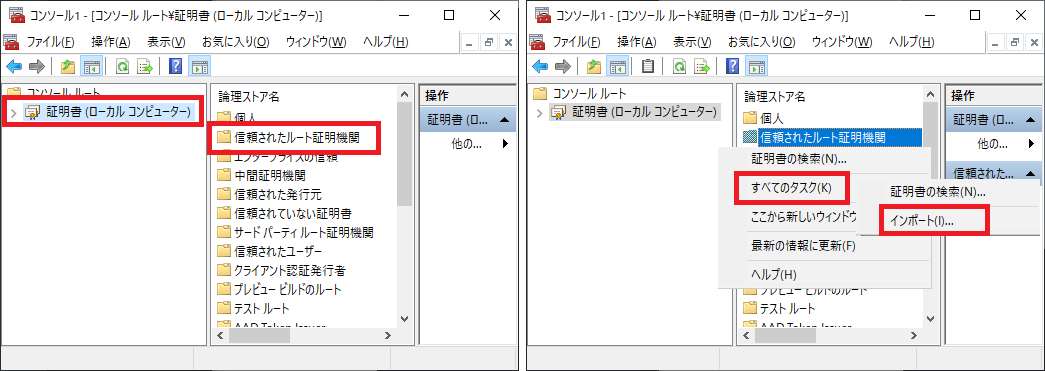The height and width of the screenshot is (371, 1045).
Task: Click the toolbox document icon beside ファイル in left window
Action: pos(11,42)
